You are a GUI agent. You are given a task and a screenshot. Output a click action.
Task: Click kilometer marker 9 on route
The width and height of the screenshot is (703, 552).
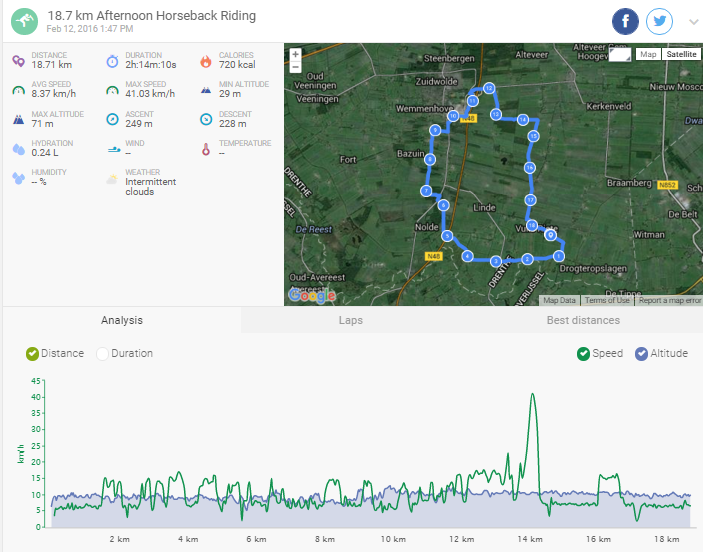(x=435, y=130)
